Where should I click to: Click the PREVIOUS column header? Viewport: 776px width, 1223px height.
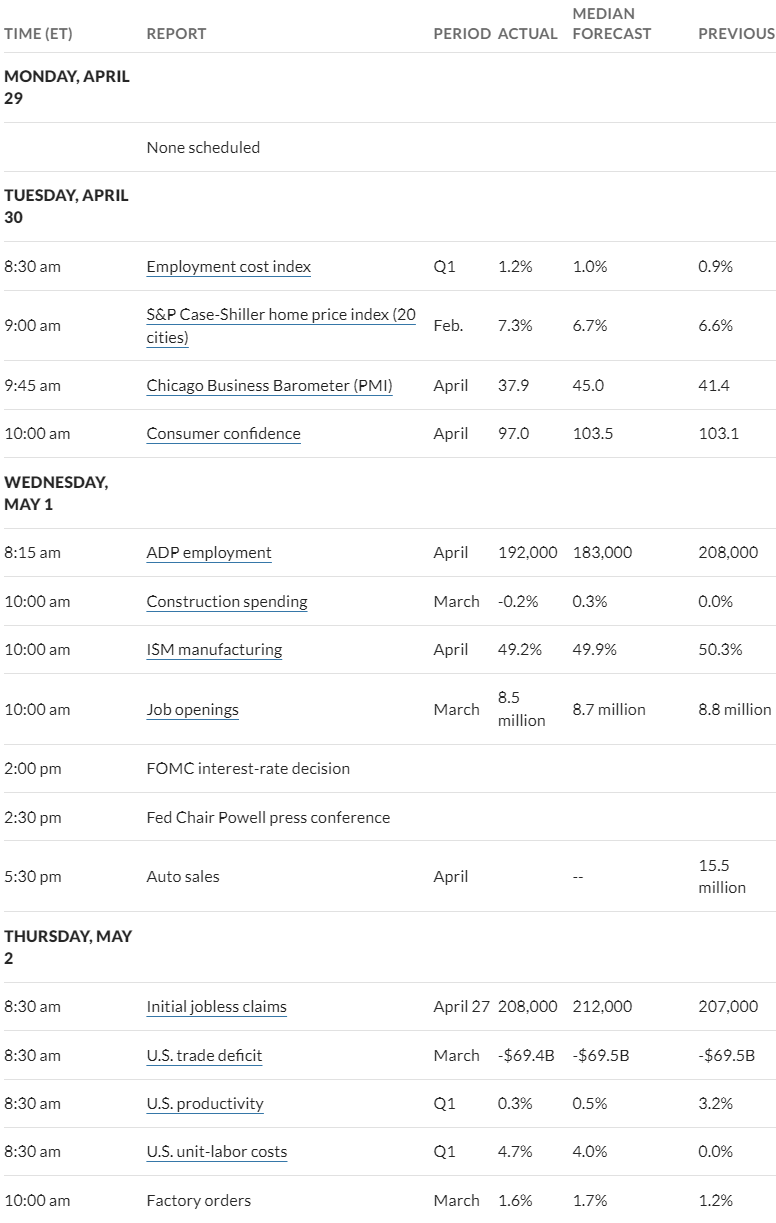(x=736, y=34)
